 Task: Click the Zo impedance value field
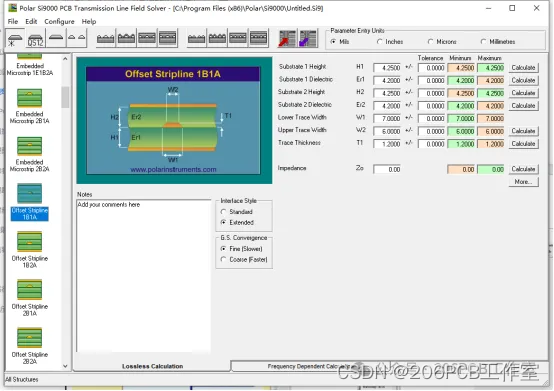387,170
